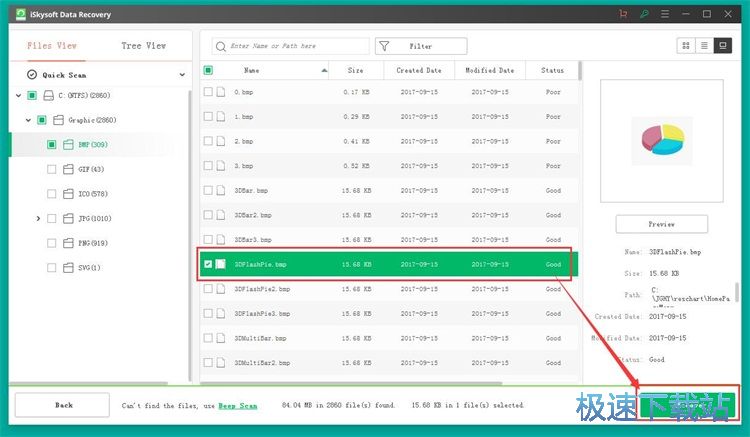
Task: Click the GIF folder icon
Action: (68, 169)
